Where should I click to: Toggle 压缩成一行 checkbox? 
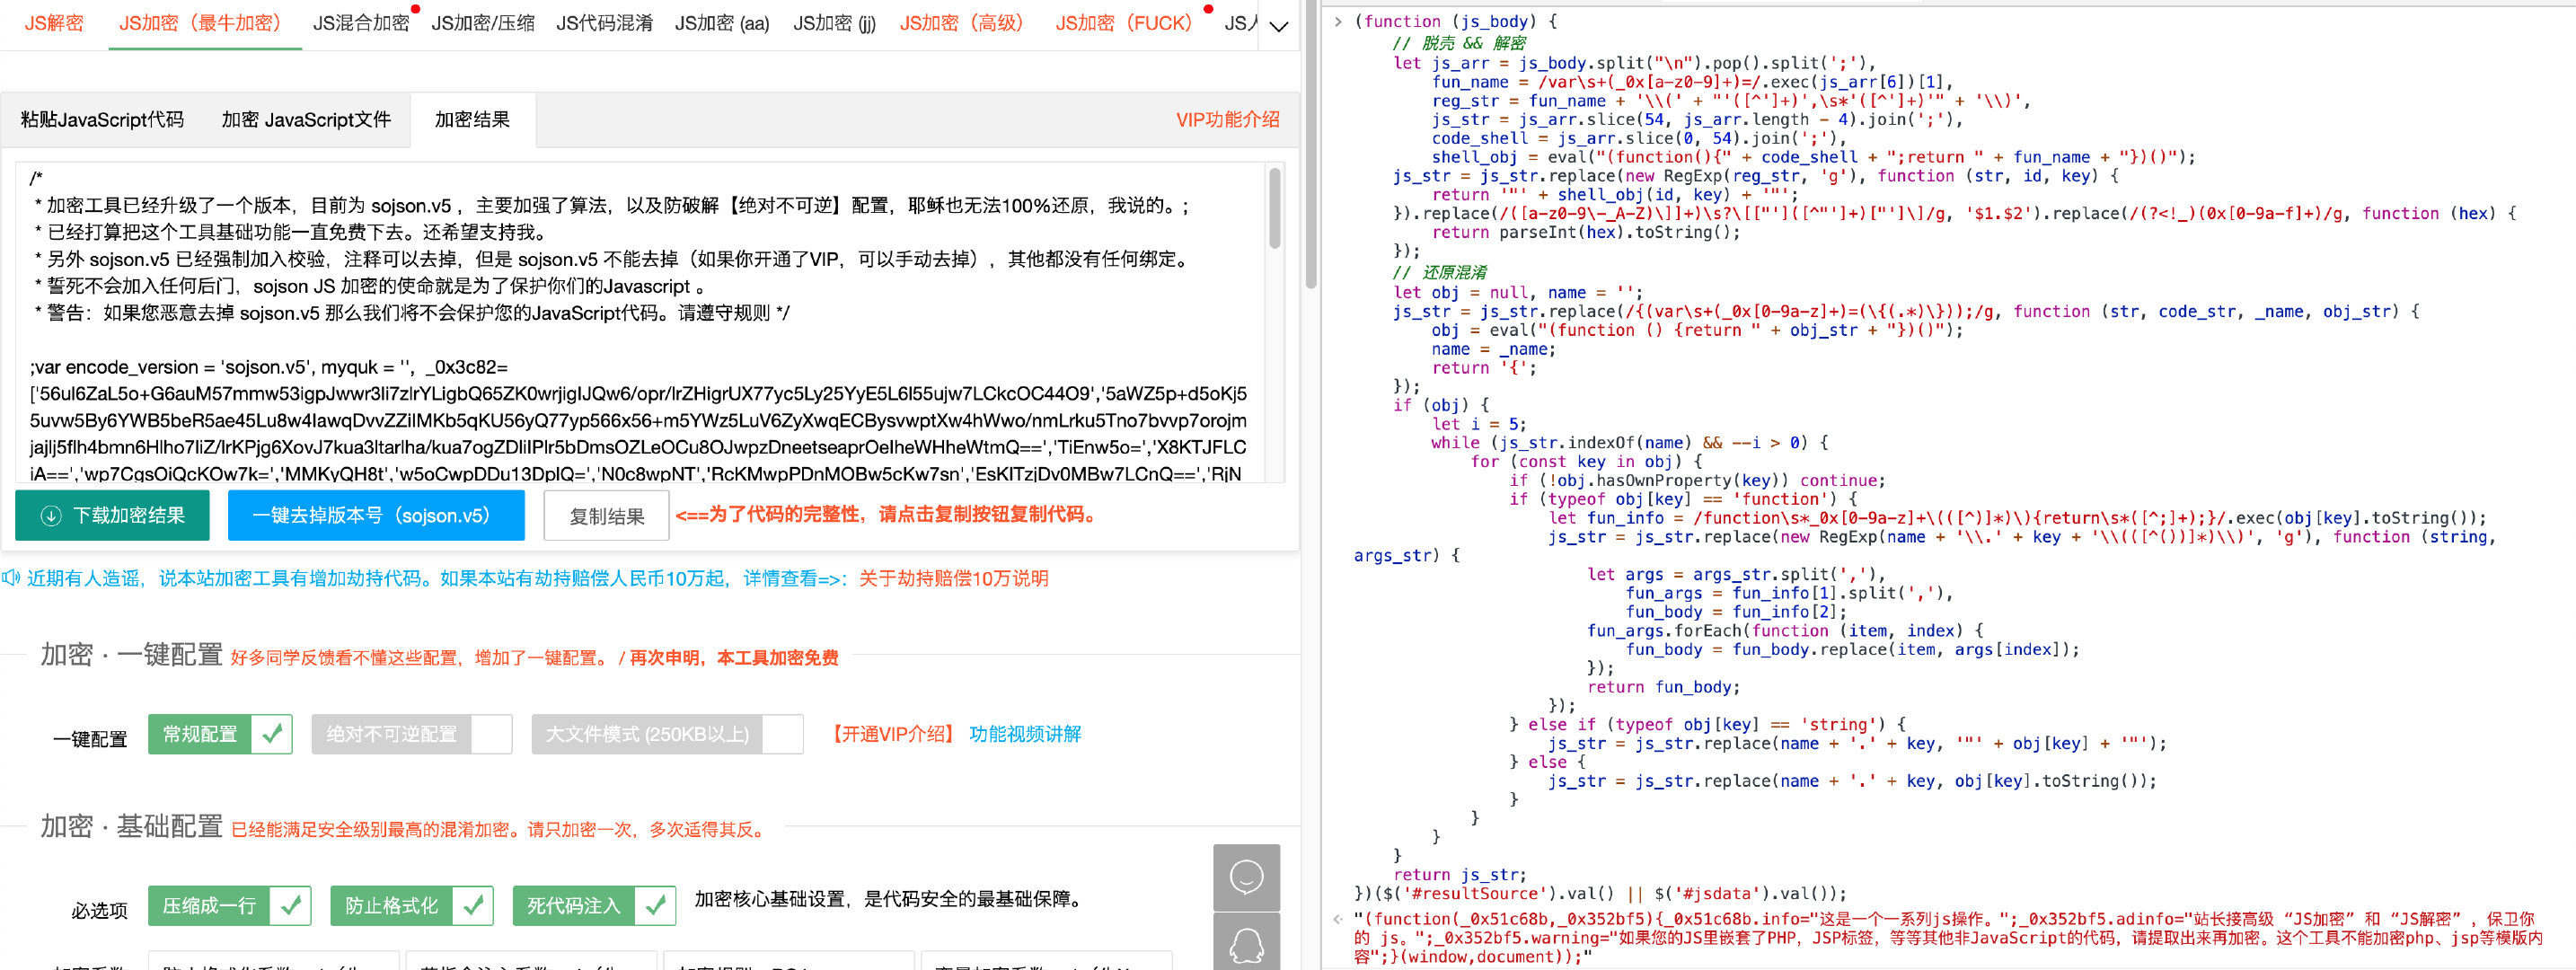pyautogui.click(x=291, y=903)
